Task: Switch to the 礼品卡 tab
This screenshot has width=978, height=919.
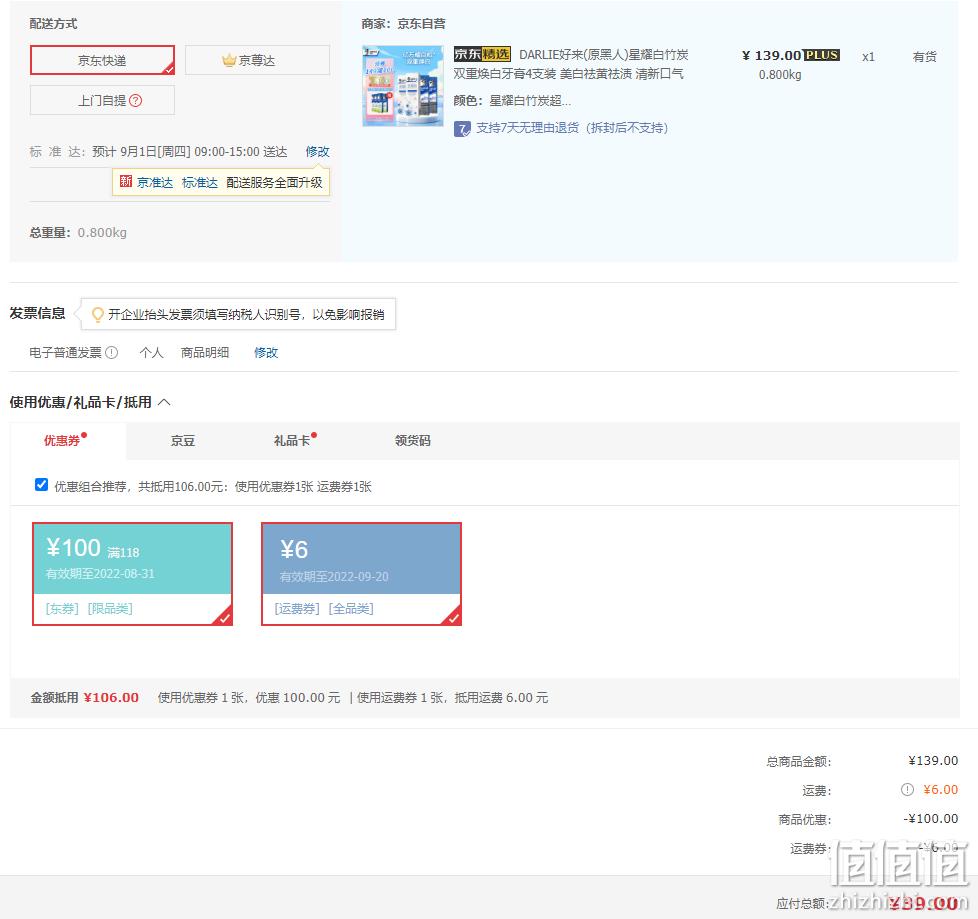Action: point(292,440)
